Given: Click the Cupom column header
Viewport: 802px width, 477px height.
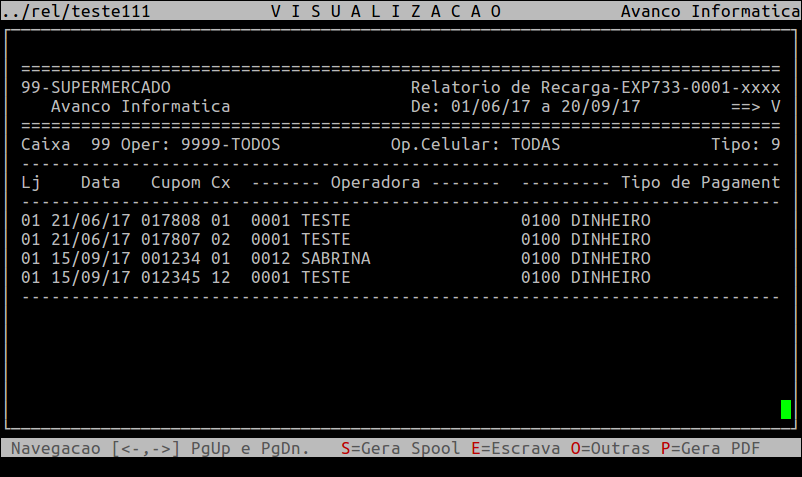Looking at the screenshot, I should click(x=175, y=183).
